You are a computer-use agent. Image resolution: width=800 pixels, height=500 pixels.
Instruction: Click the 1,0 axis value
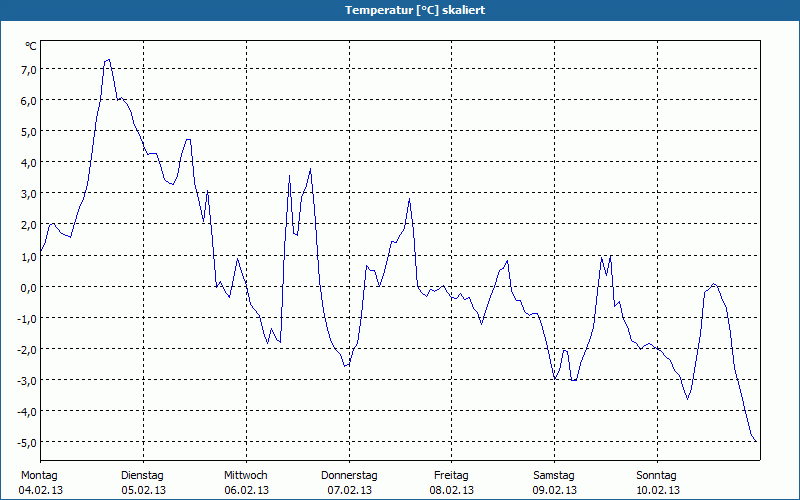[x=29, y=257]
